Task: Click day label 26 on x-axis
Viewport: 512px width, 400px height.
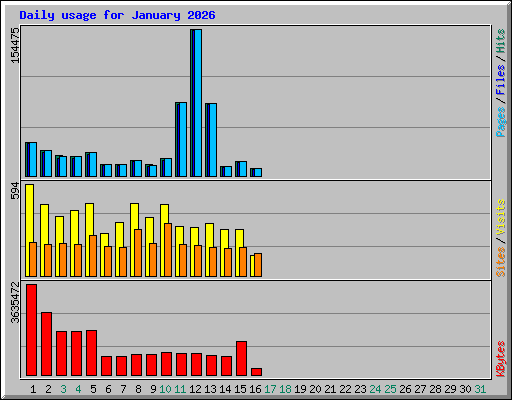Action: (405, 389)
